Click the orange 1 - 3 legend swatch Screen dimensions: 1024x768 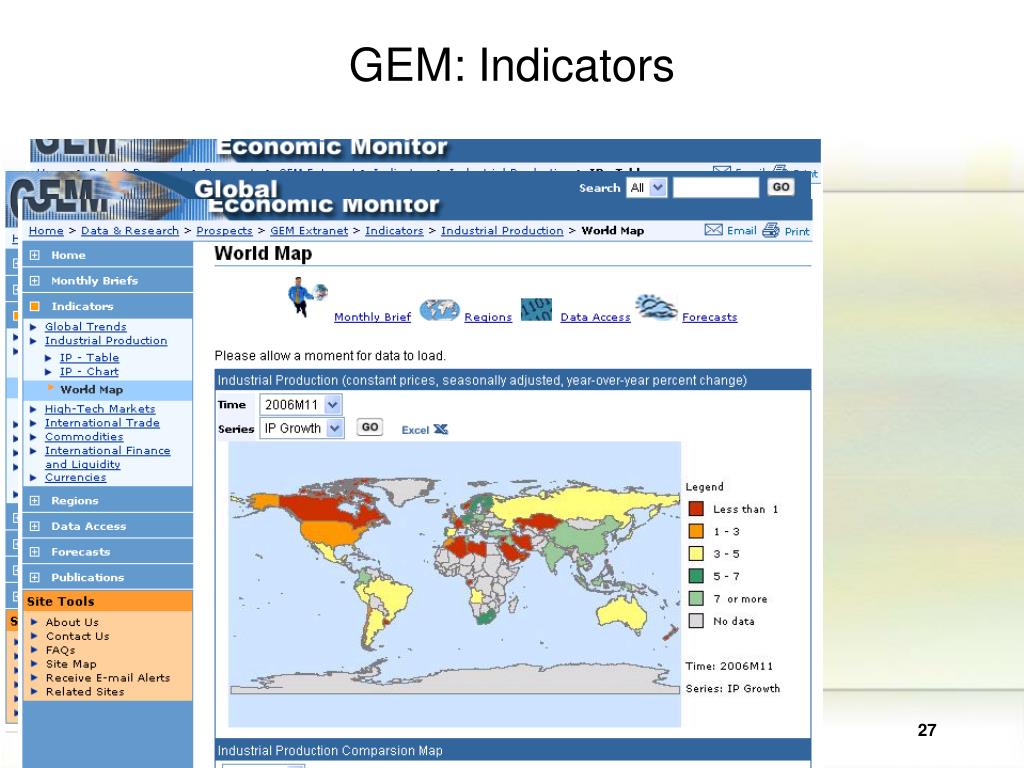point(696,531)
